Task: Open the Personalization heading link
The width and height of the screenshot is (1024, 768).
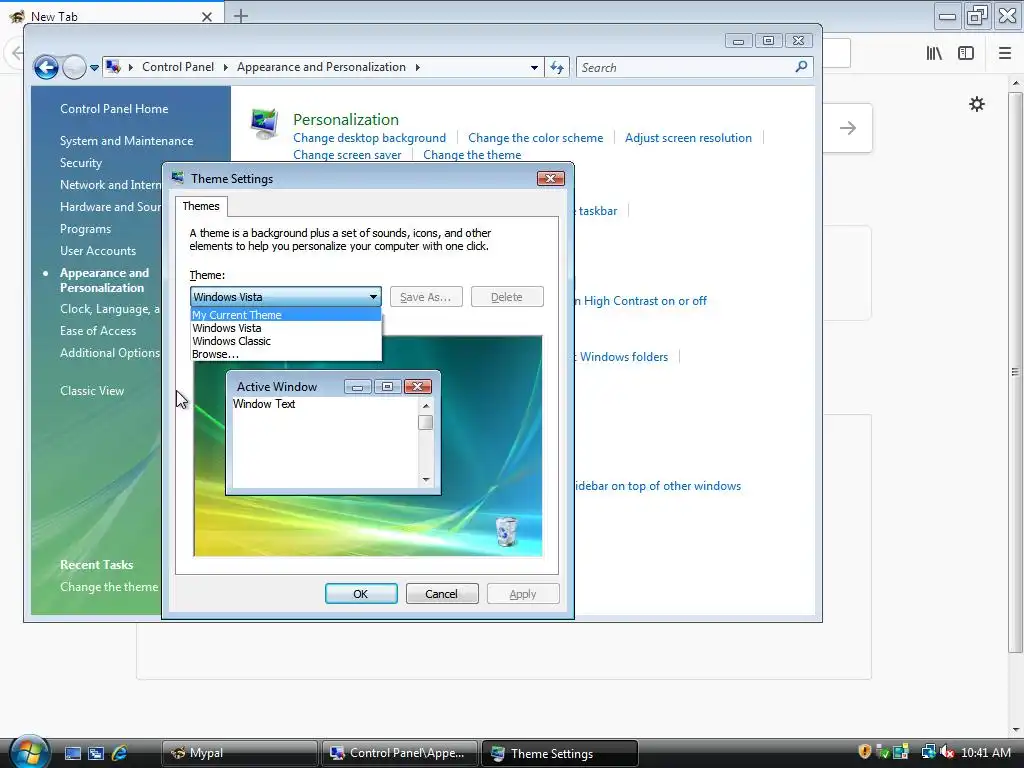Action: [x=345, y=120]
